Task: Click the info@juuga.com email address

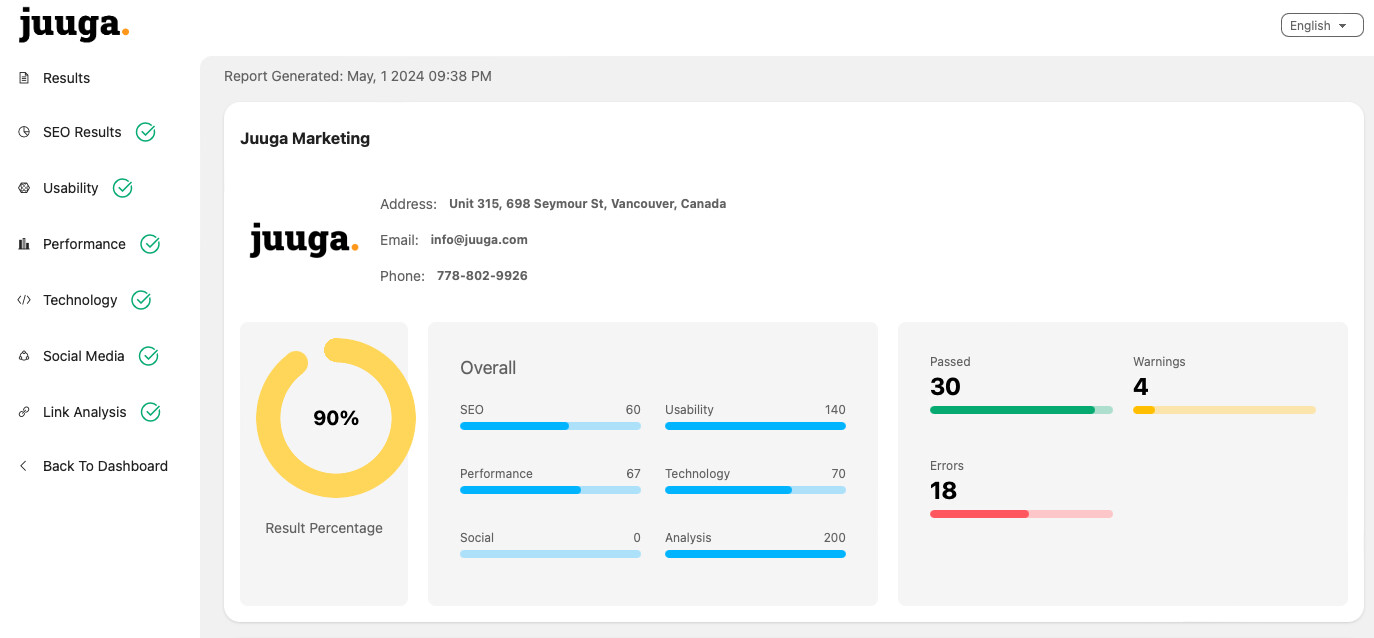Action: tap(479, 240)
